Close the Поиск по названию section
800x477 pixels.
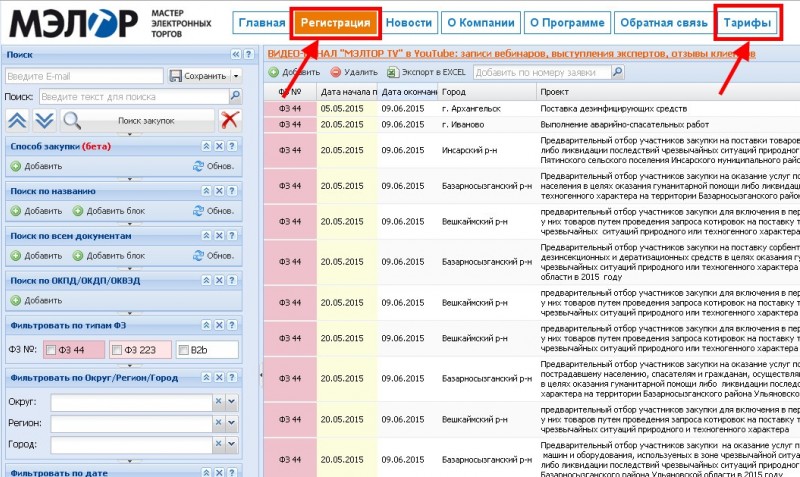click(219, 191)
